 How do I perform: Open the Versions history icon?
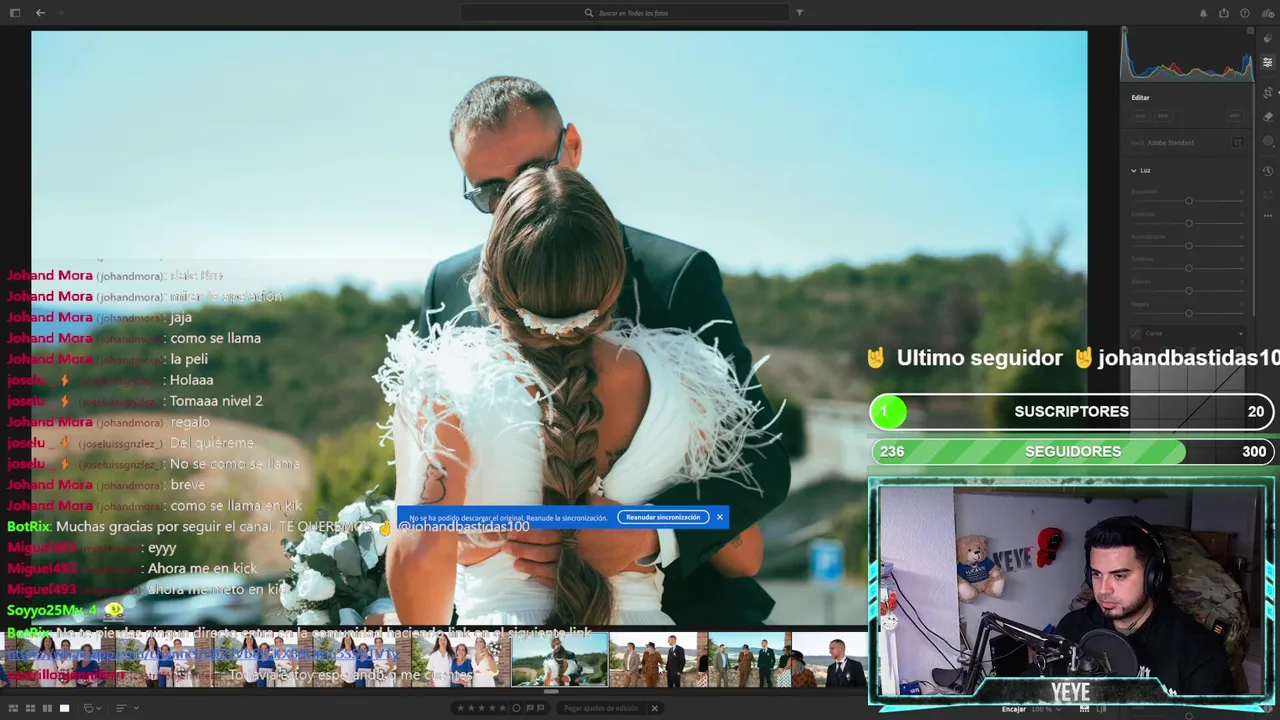pyautogui.click(x=1268, y=171)
